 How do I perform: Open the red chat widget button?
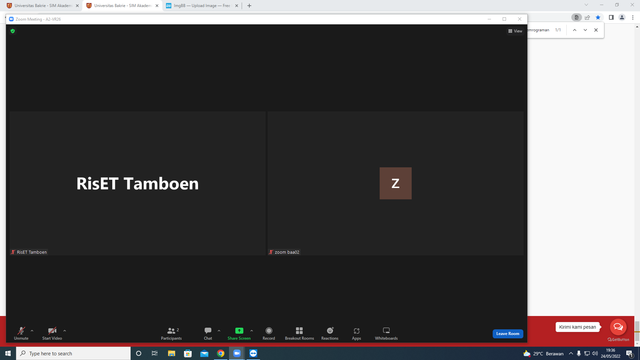click(x=618, y=327)
